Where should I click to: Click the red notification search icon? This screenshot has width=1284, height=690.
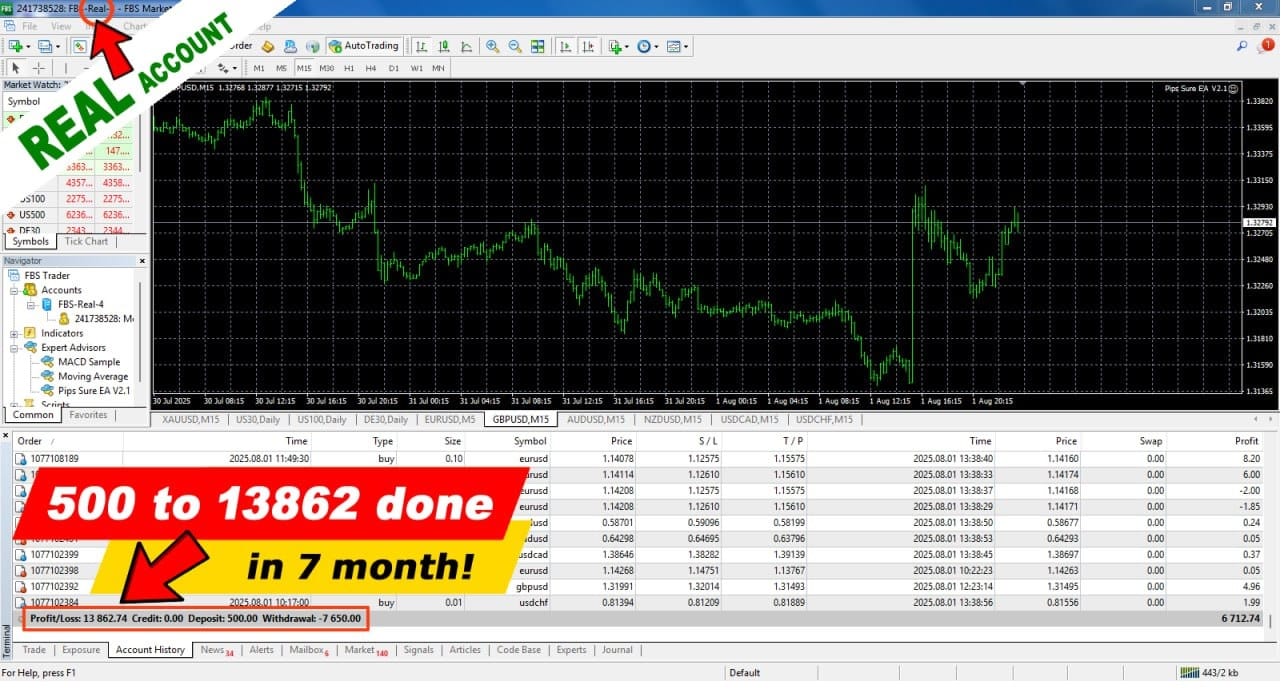[x=1267, y=46]
